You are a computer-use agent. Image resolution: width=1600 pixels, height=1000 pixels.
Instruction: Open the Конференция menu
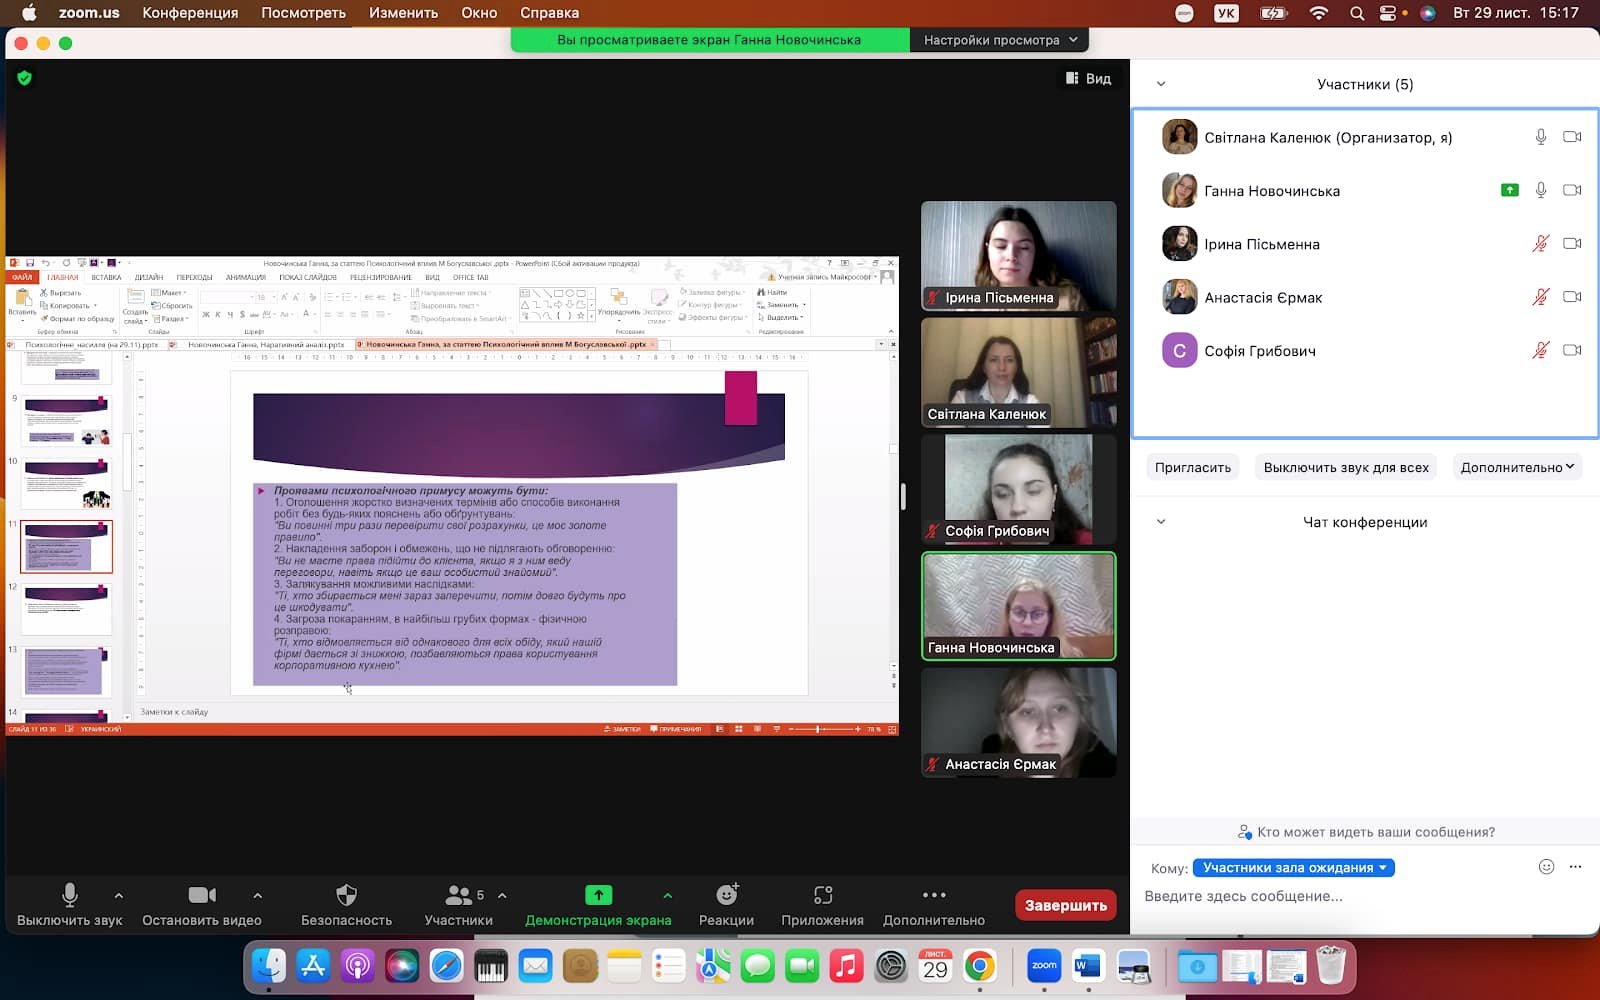pyautogui.click(x=190, y=13)
